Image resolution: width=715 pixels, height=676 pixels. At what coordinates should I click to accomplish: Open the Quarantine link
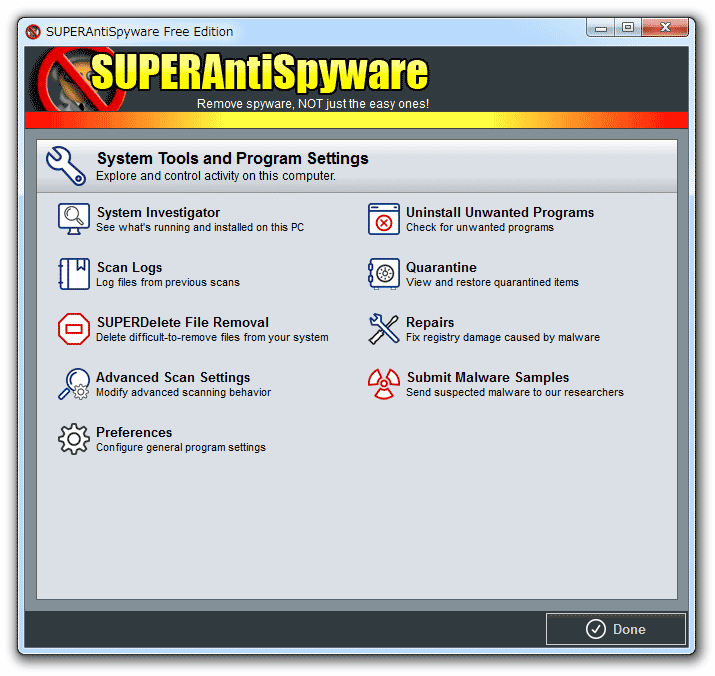[x=441, y=267]
